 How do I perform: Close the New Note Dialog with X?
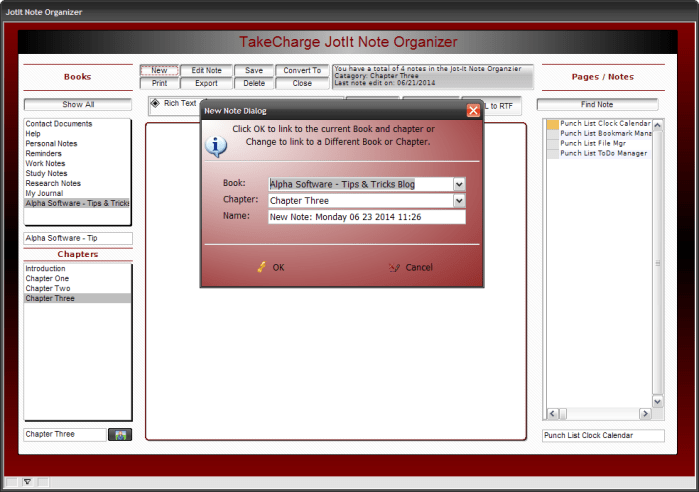pos(473,111)
